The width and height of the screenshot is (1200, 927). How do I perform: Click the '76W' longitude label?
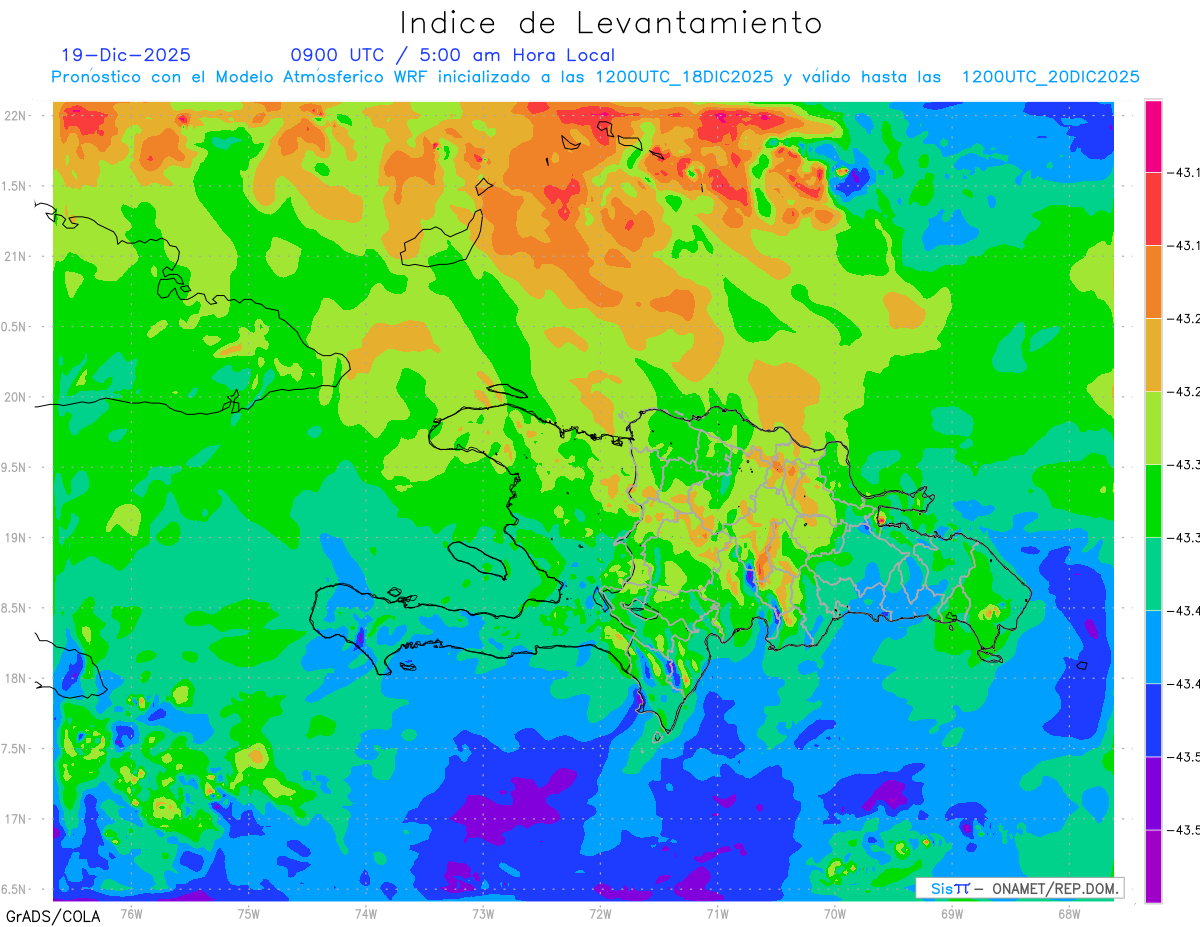[x=131, y=913]
